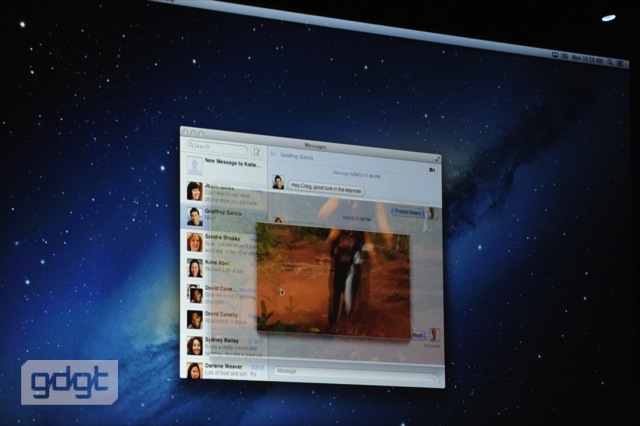Click the Geoffrey Garcia recipient in To field
The height and width of the screenshot is (426, 640).
point(297,157)
